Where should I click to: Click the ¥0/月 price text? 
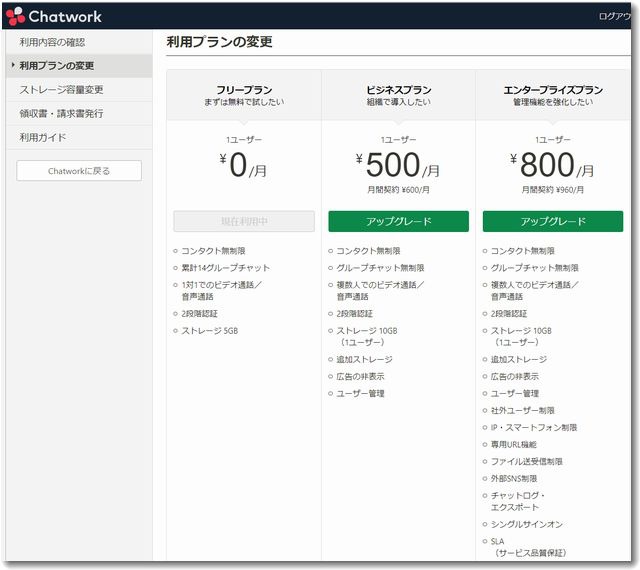click(244, 166)
